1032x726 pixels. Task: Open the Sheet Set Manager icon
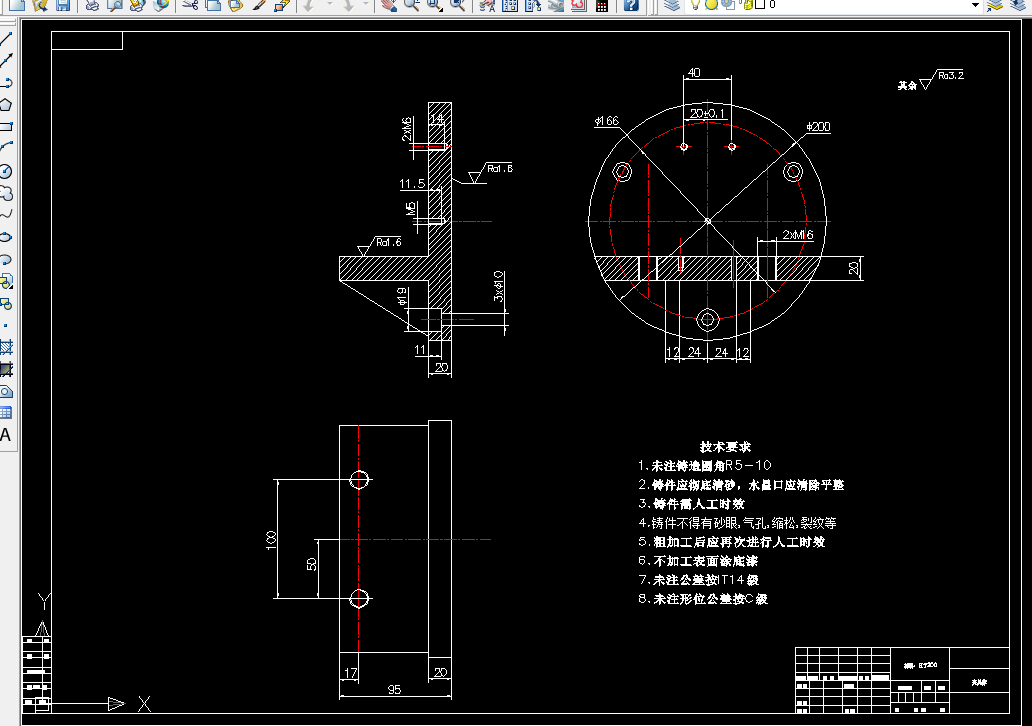556,5
